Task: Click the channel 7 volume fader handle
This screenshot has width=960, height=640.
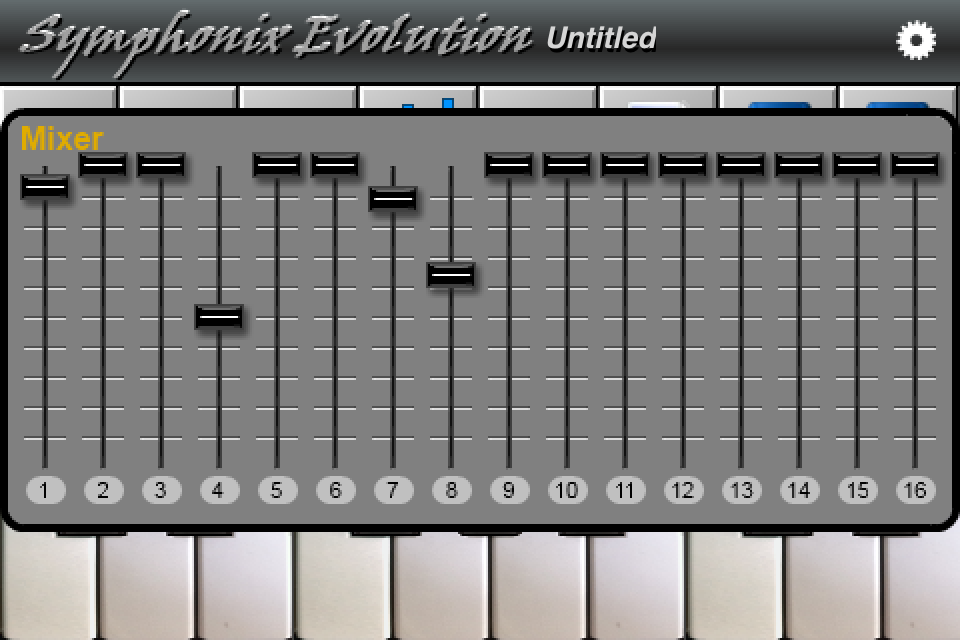Action: pyautogui.click(x=393, y=199)
